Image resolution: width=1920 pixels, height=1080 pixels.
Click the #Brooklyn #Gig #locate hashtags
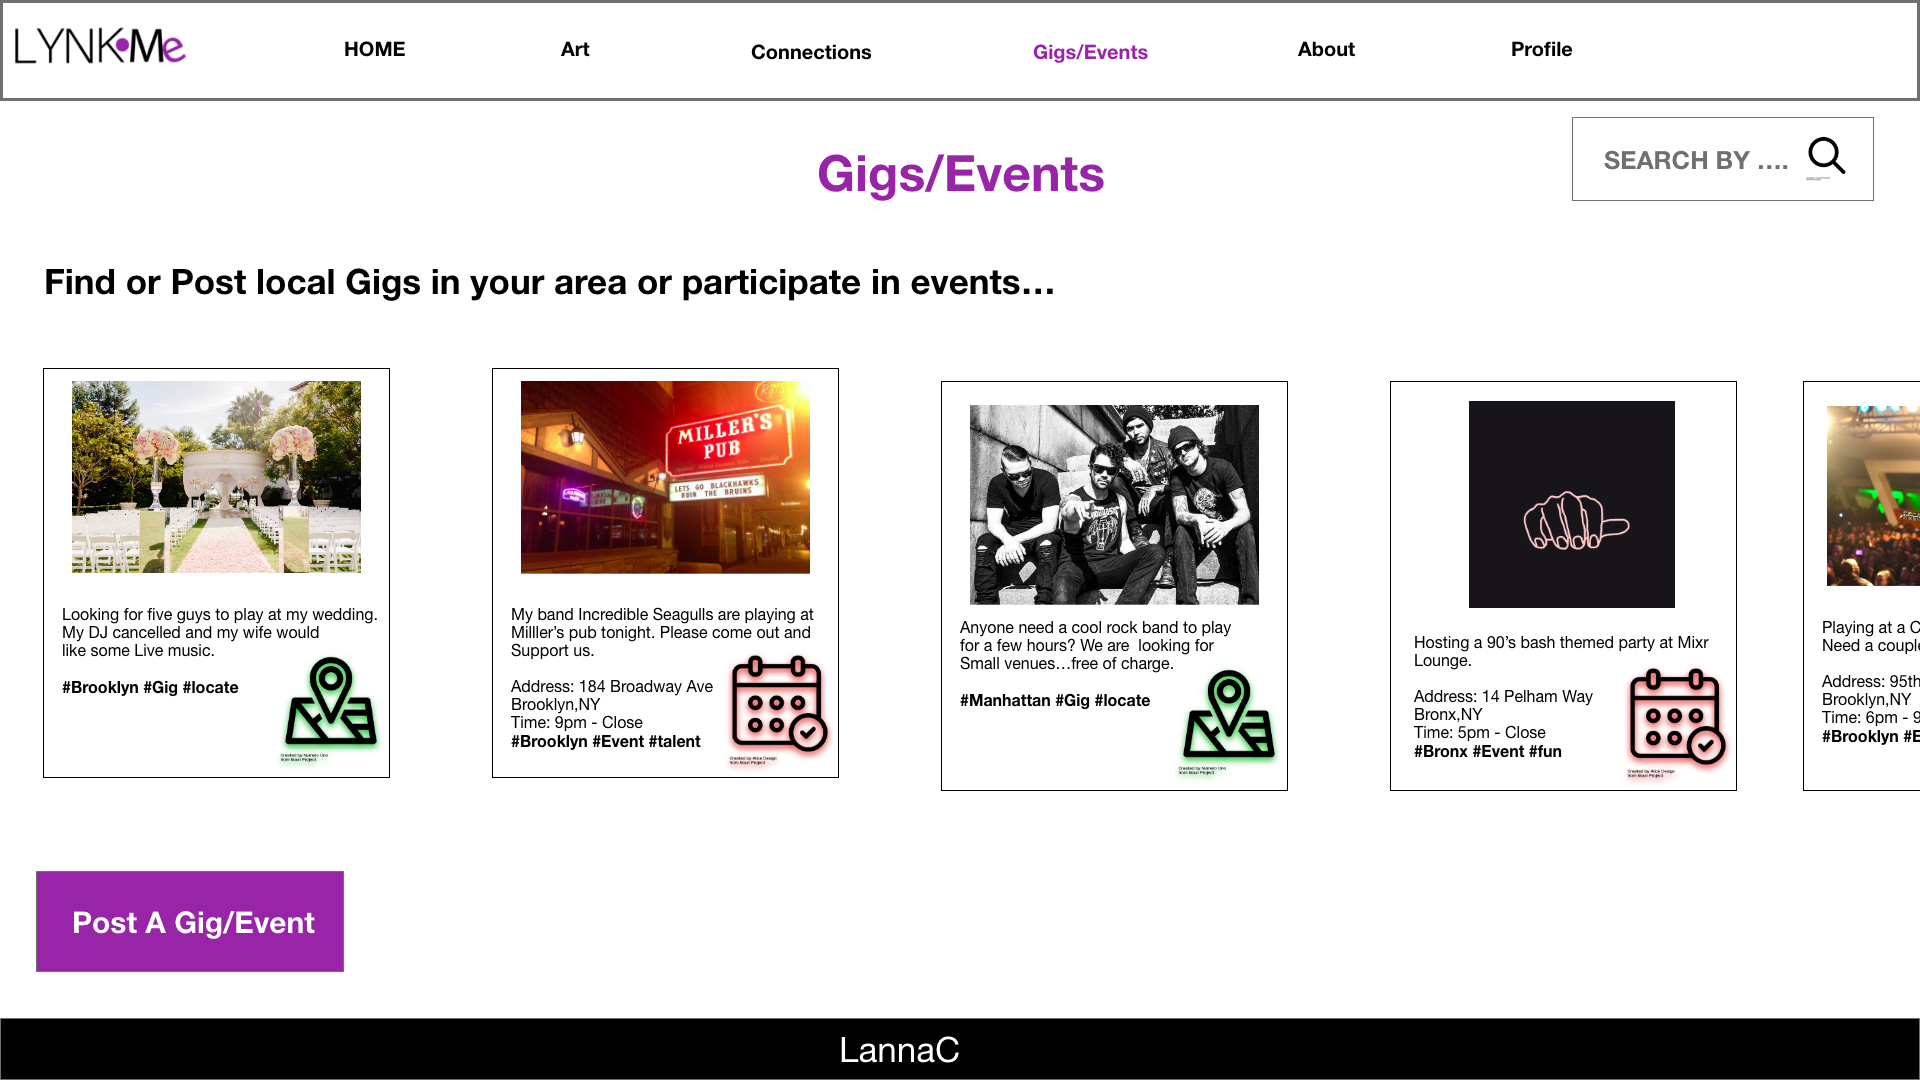coord(150,687)
